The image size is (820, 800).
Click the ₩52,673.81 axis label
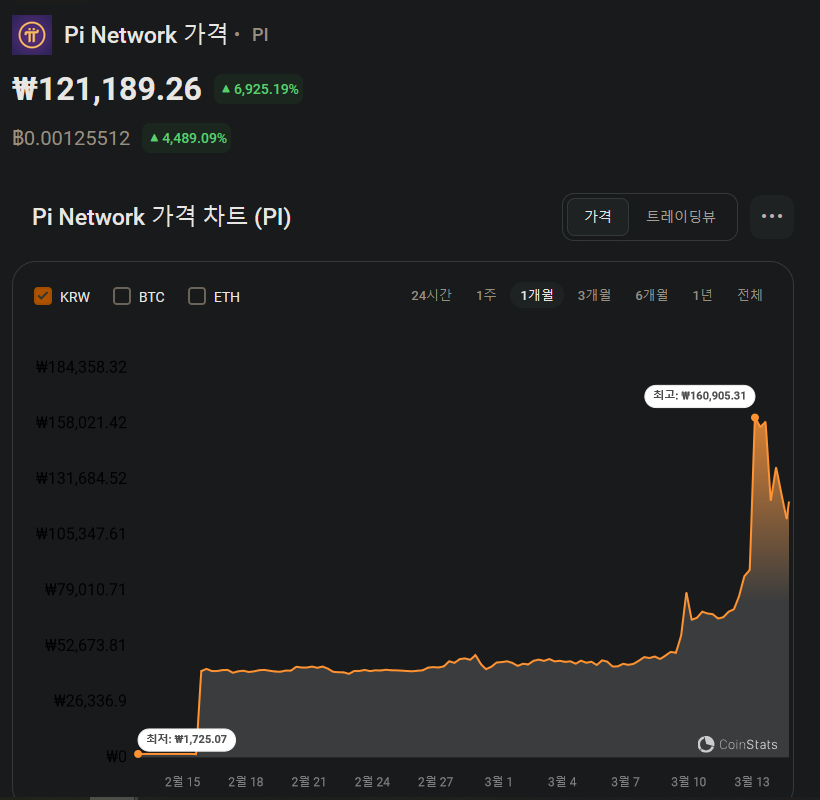pos(85,645)
